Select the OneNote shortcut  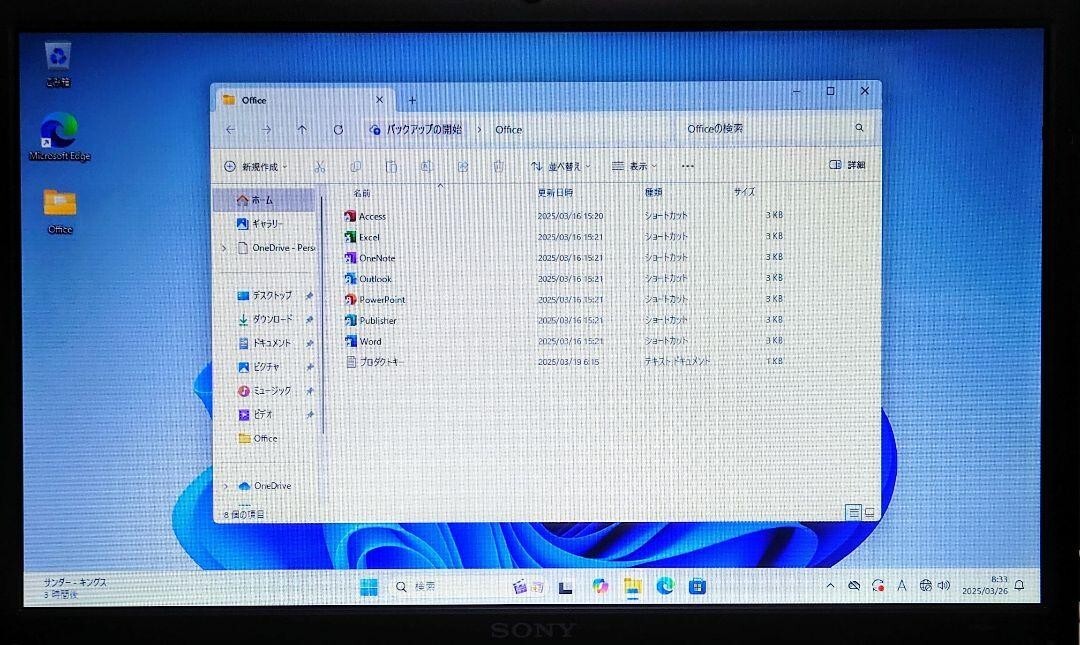[x=370, y=258]
